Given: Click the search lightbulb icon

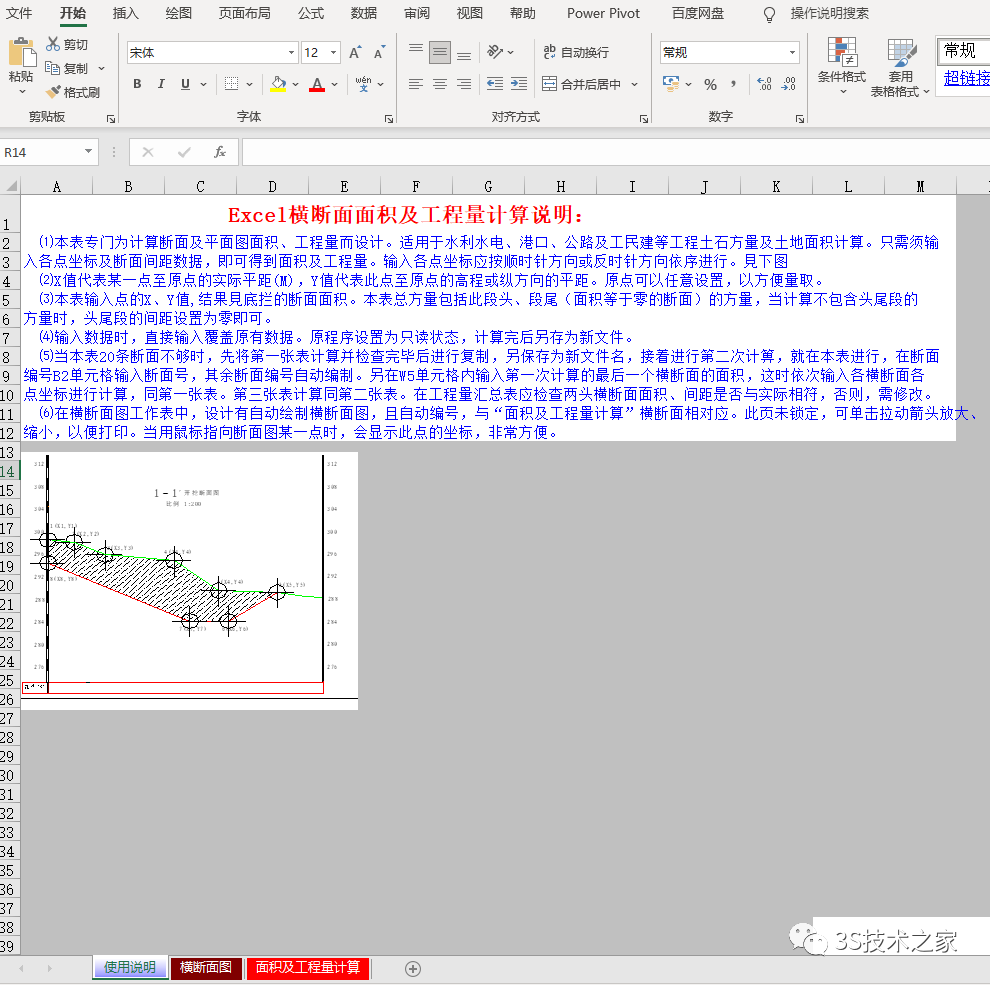Looking at the screenshot, I should 769,14.
